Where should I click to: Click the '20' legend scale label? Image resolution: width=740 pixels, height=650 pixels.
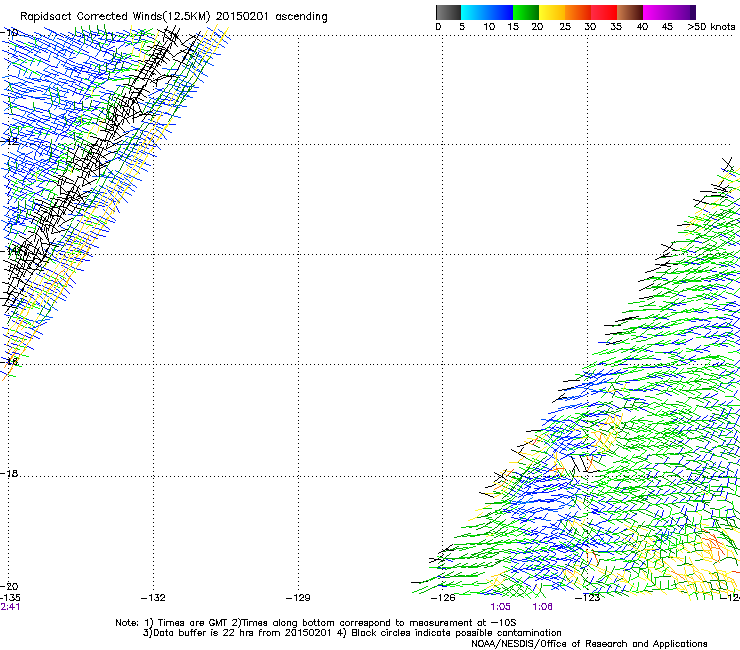point(537,27)
